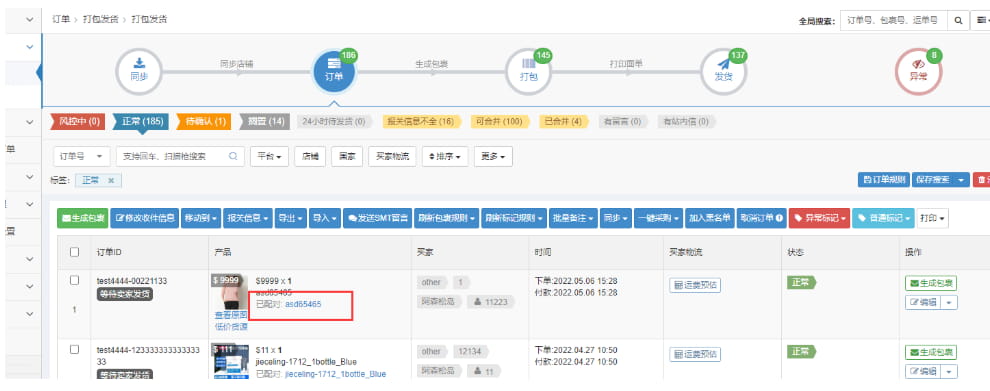Image resolution: width=990 pixels, height=391 pixels.
Task: Click the 取消订单 button with the info icon
Action: pos(761,218)
